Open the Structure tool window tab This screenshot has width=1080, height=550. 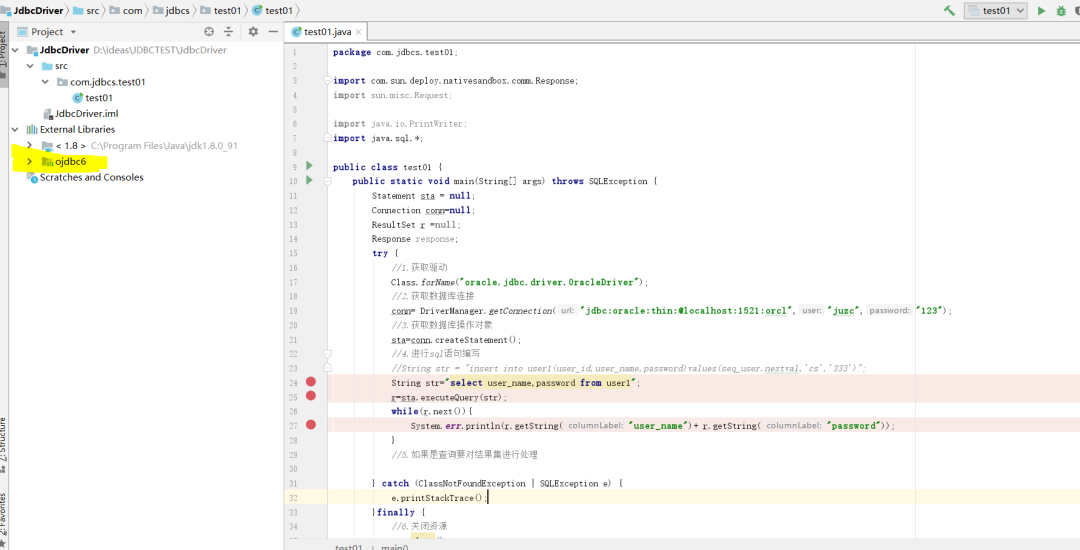[x=4, y=440]
